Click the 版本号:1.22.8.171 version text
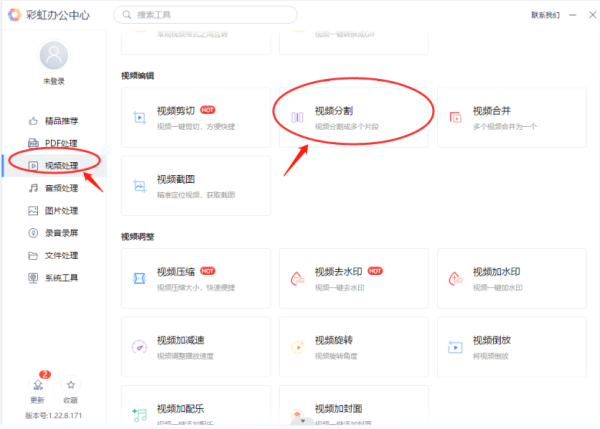Image resolution: width=600 pixels, height=429 pixels. 54,415
